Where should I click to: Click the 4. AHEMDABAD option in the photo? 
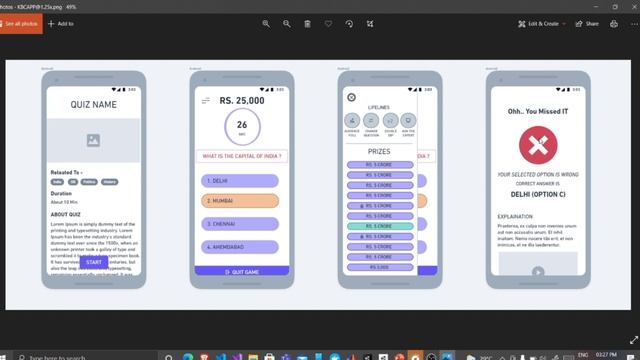(240, 247)
